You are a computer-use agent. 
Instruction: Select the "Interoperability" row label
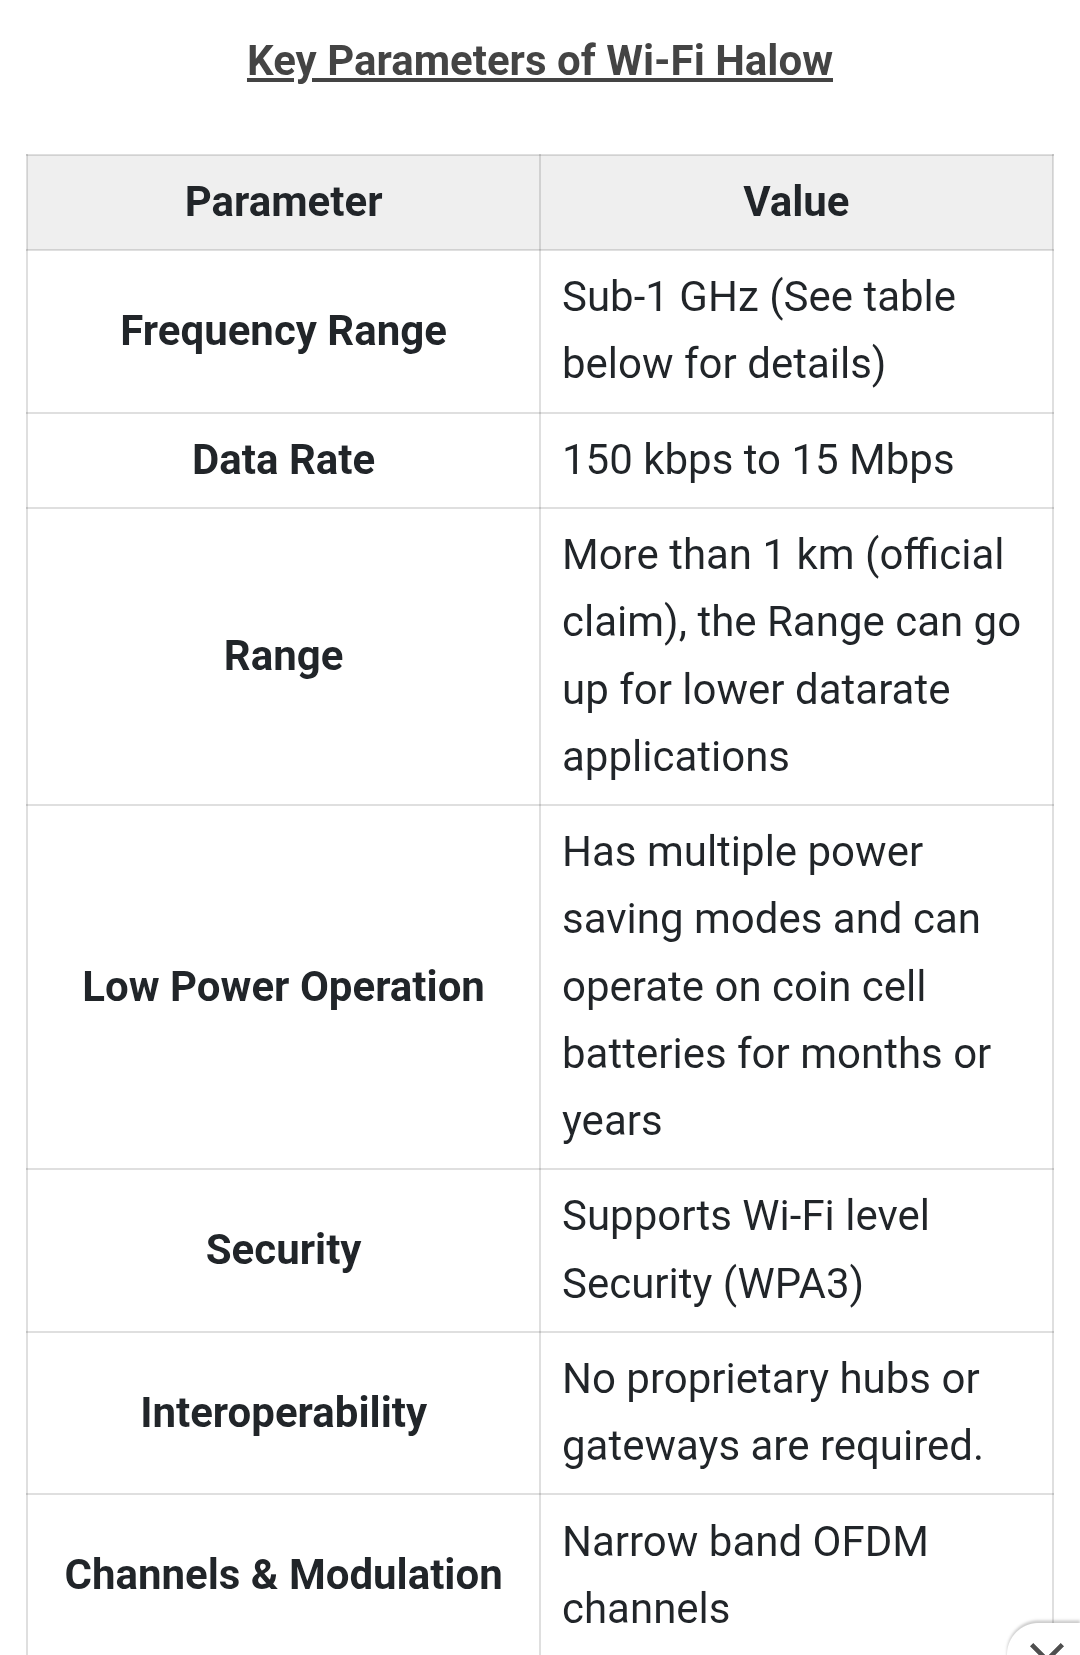283,1413
